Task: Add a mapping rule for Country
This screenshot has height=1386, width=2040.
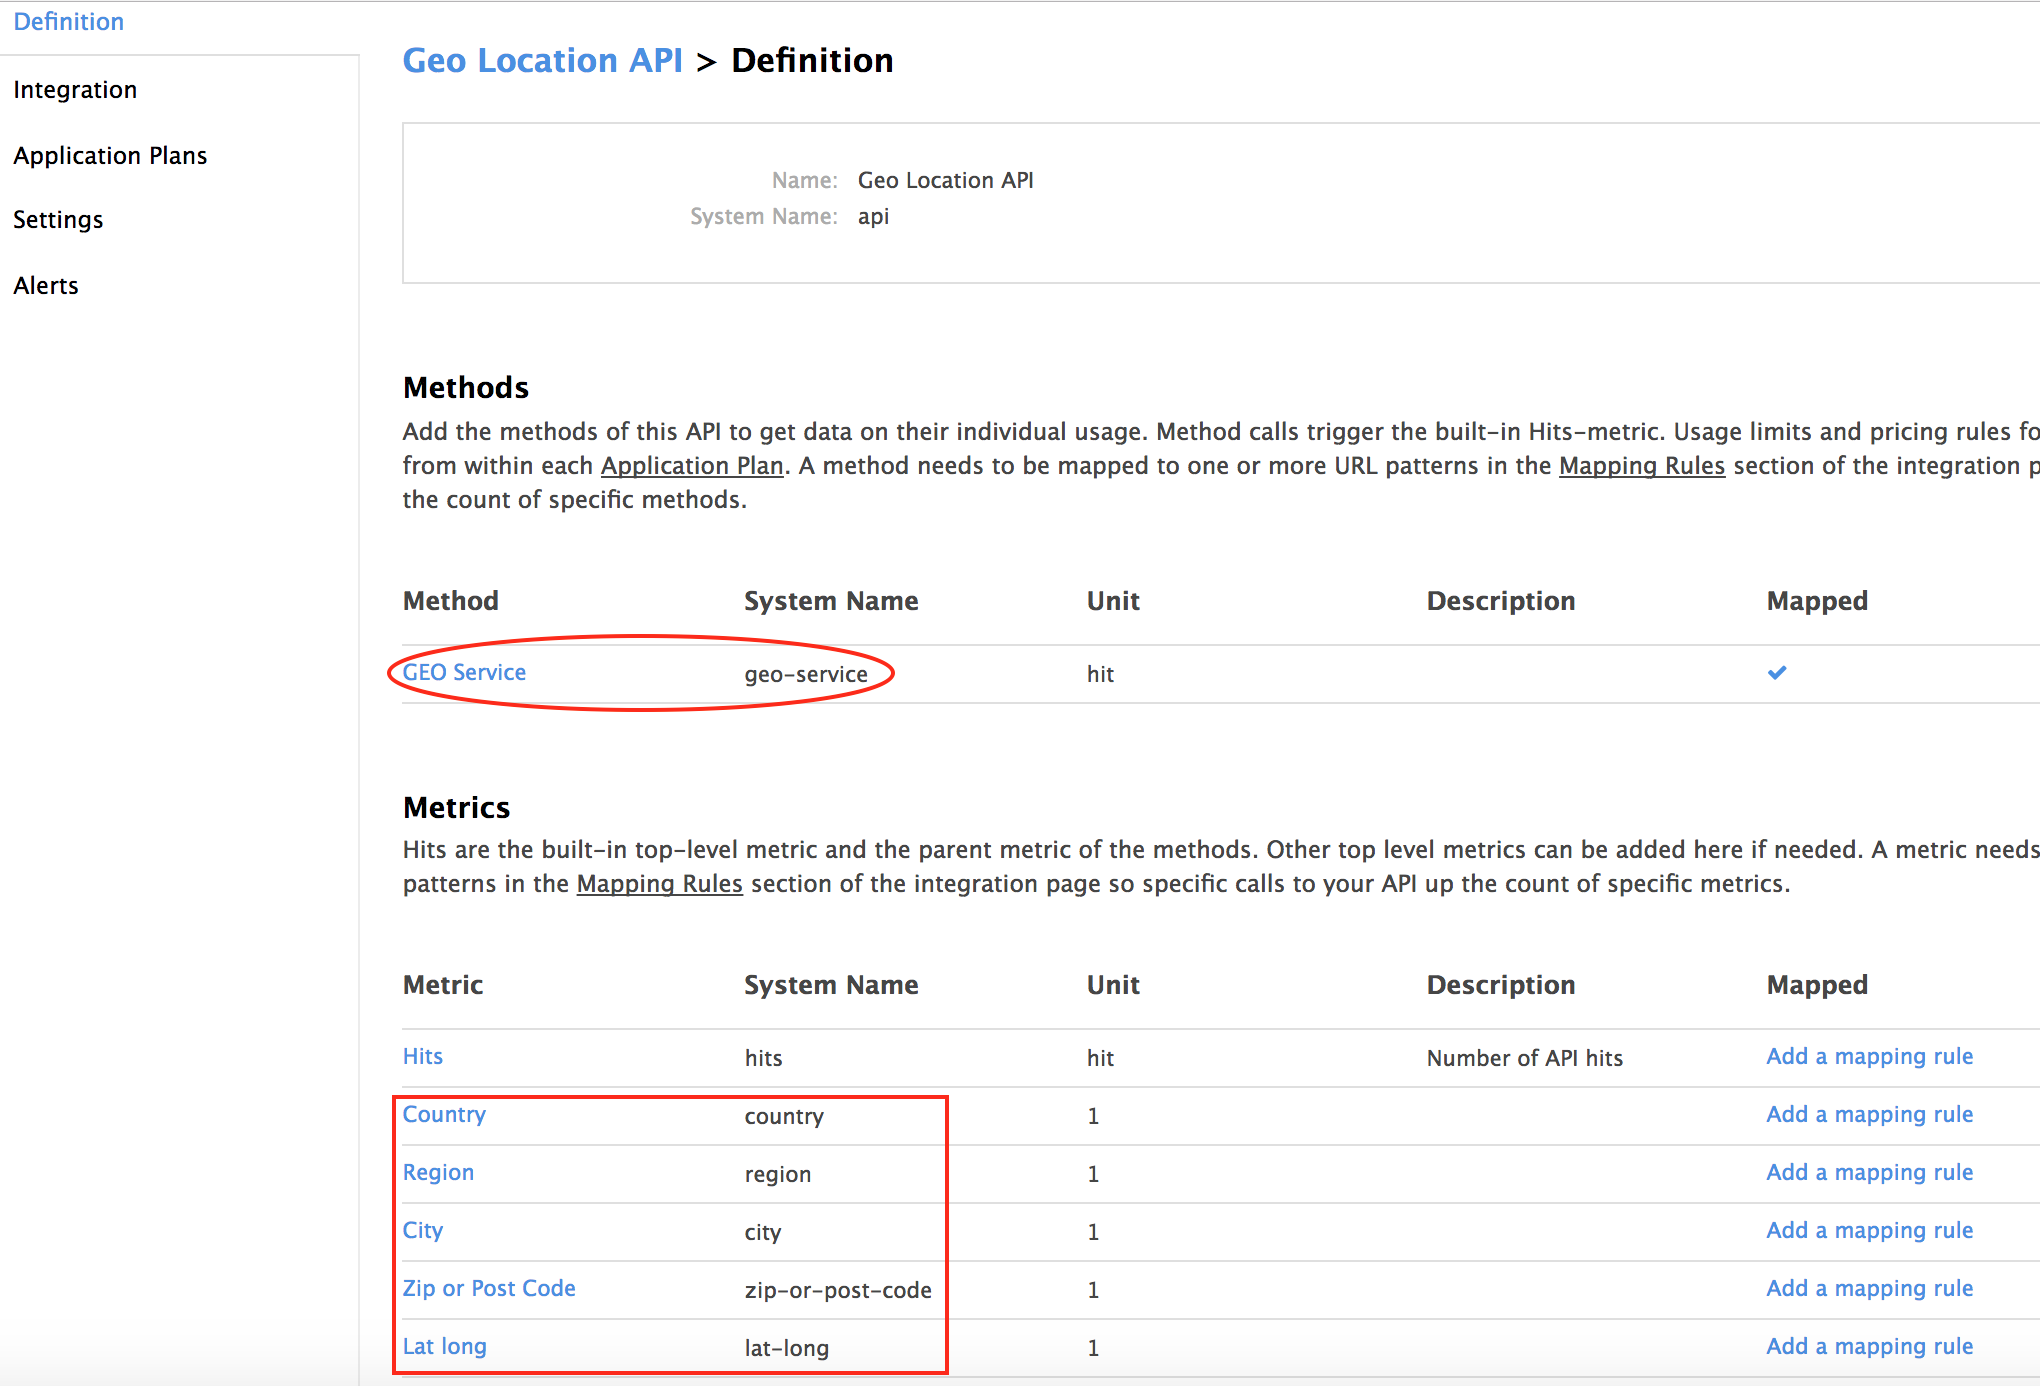Action: coord(1869,1115)
